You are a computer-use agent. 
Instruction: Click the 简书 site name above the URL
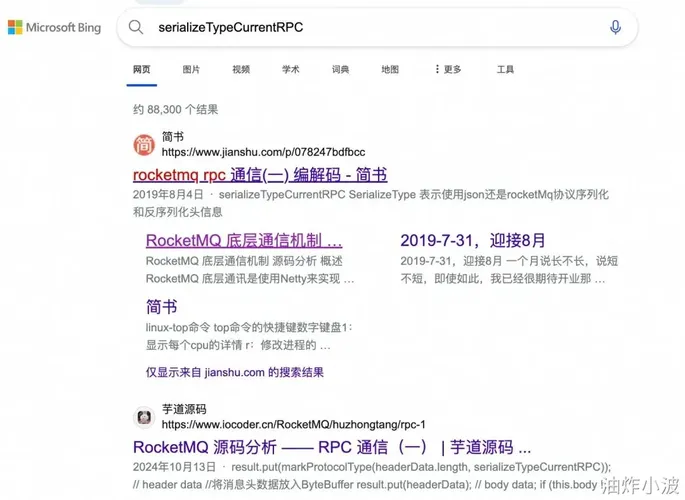[173, 137]
